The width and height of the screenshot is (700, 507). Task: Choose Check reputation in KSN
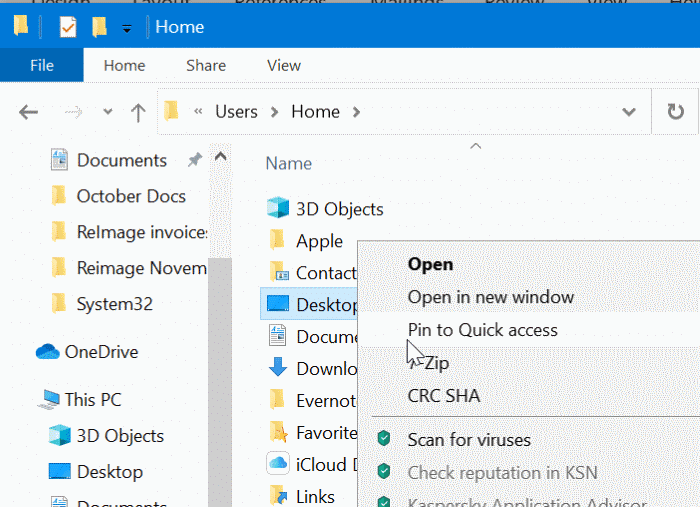point(503,473)
